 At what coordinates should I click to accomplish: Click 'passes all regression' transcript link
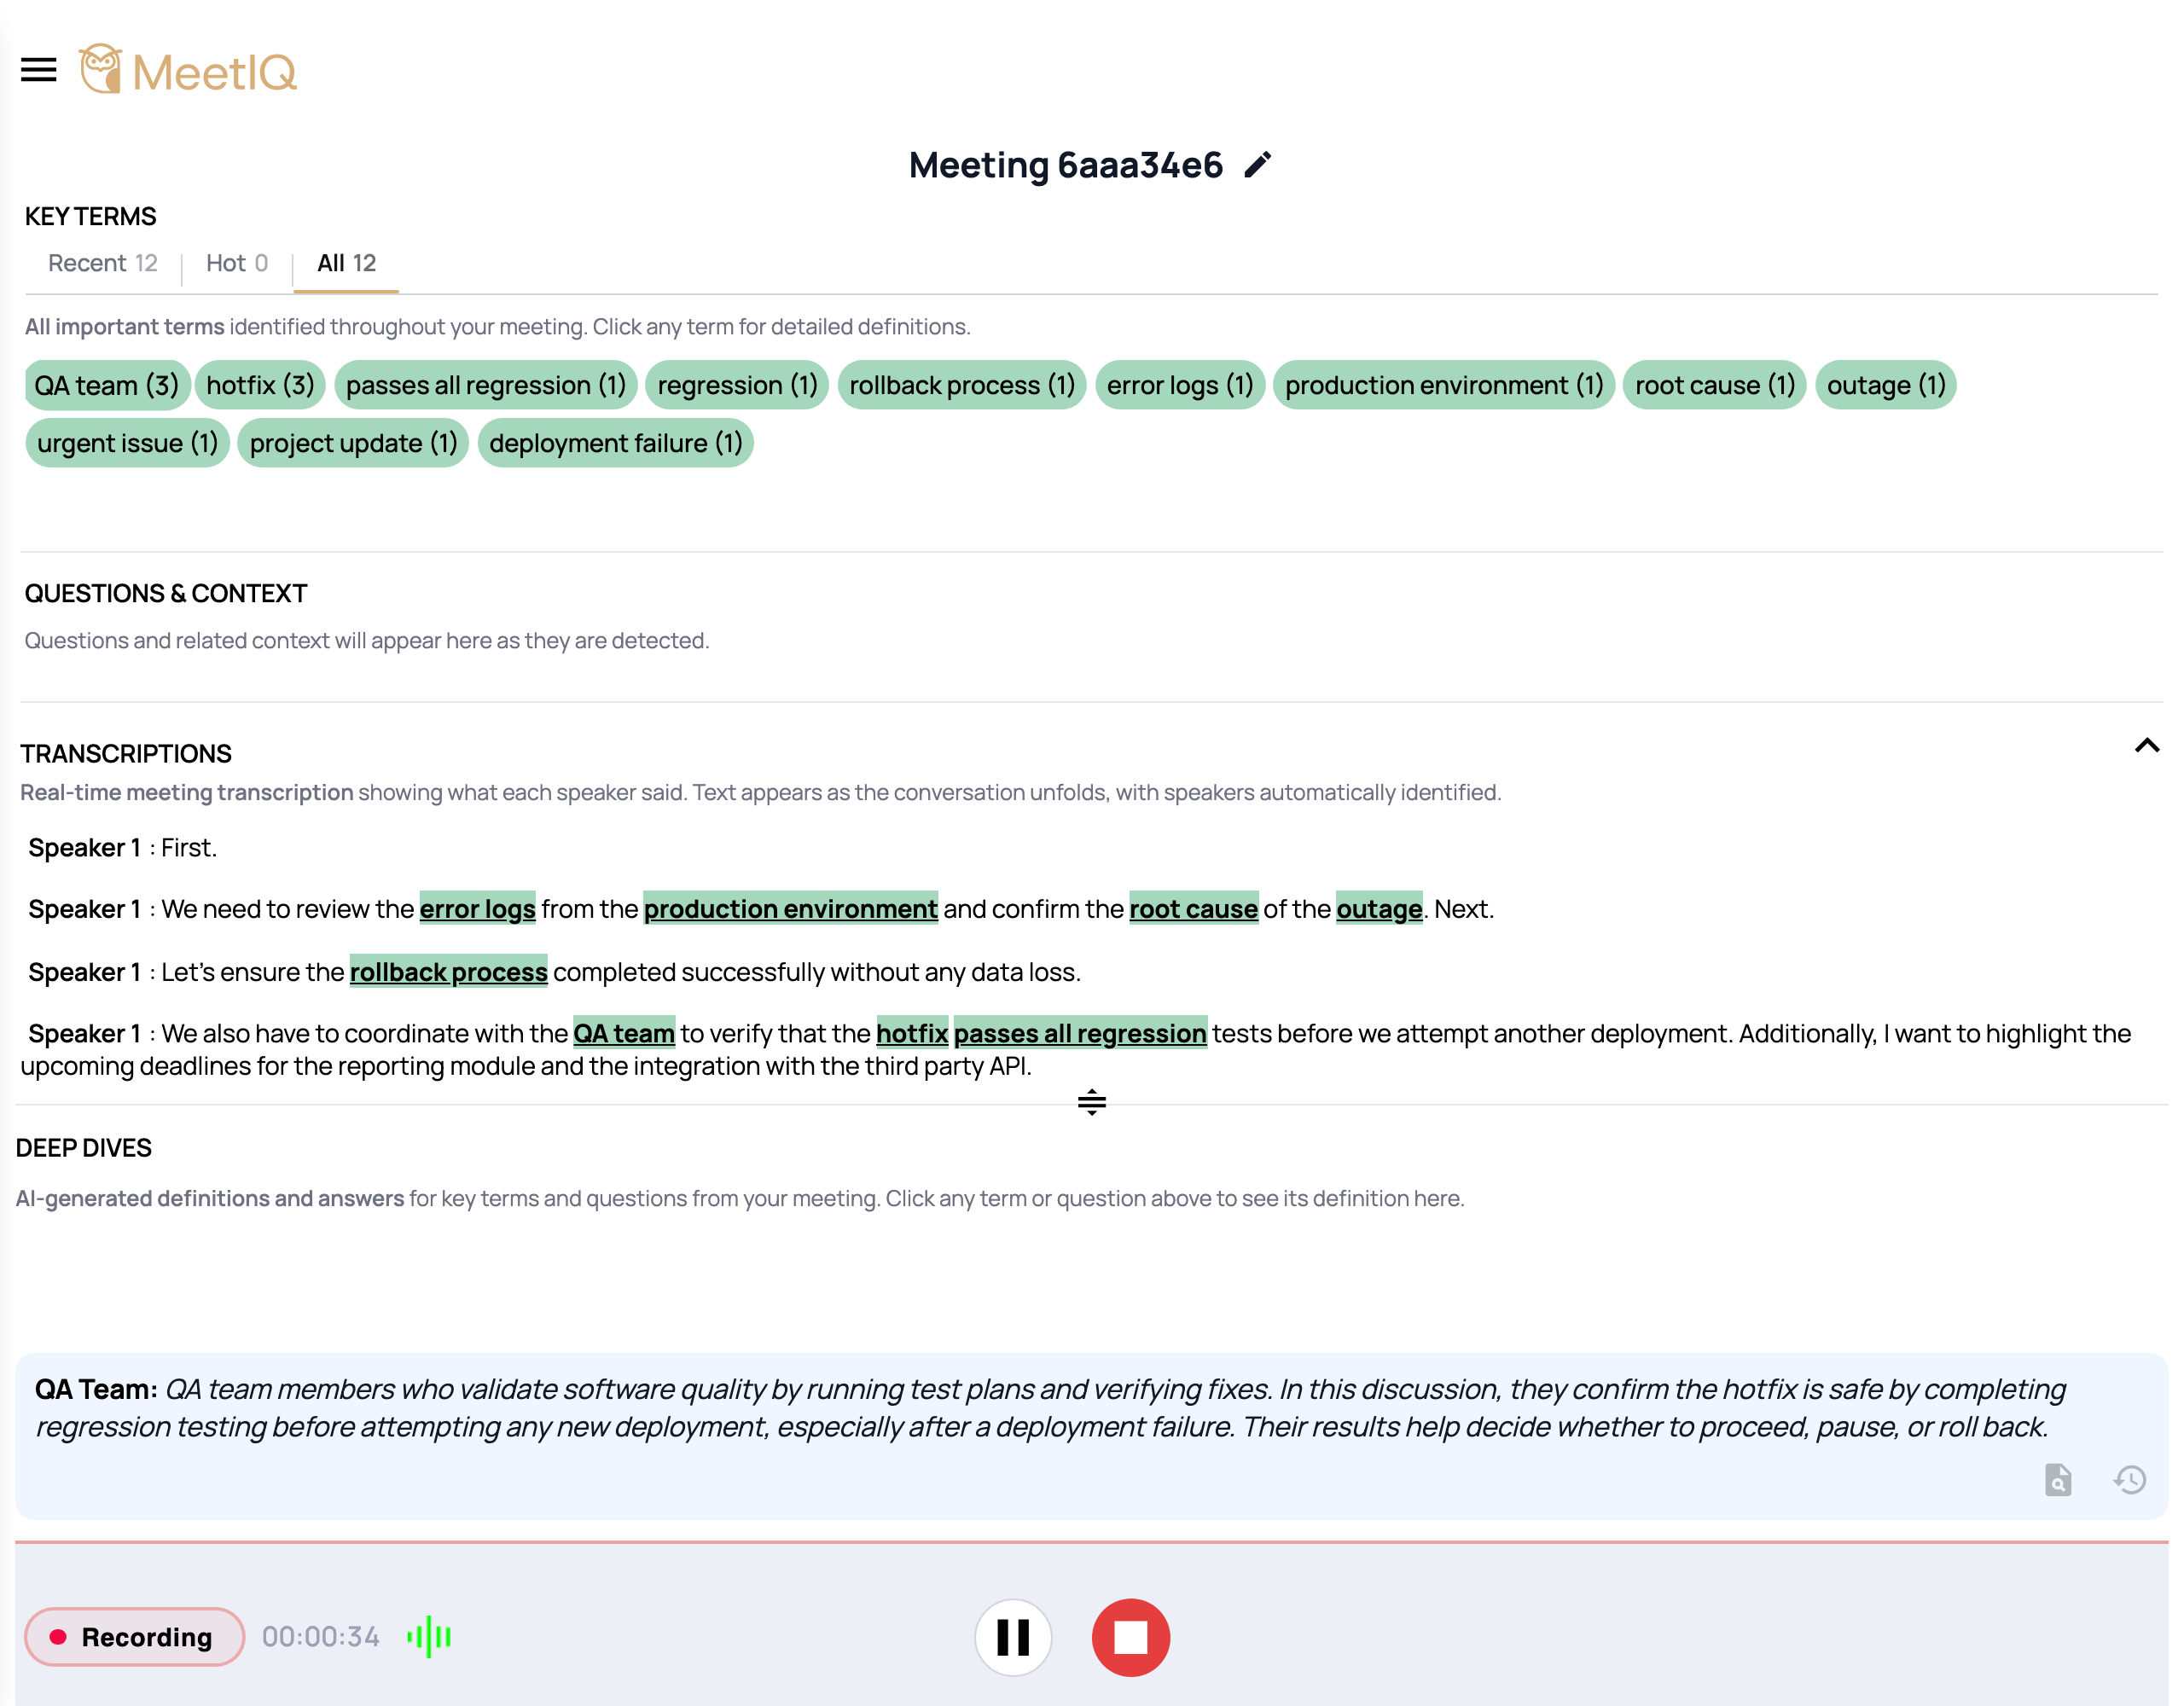[x=1080, y=1033]
